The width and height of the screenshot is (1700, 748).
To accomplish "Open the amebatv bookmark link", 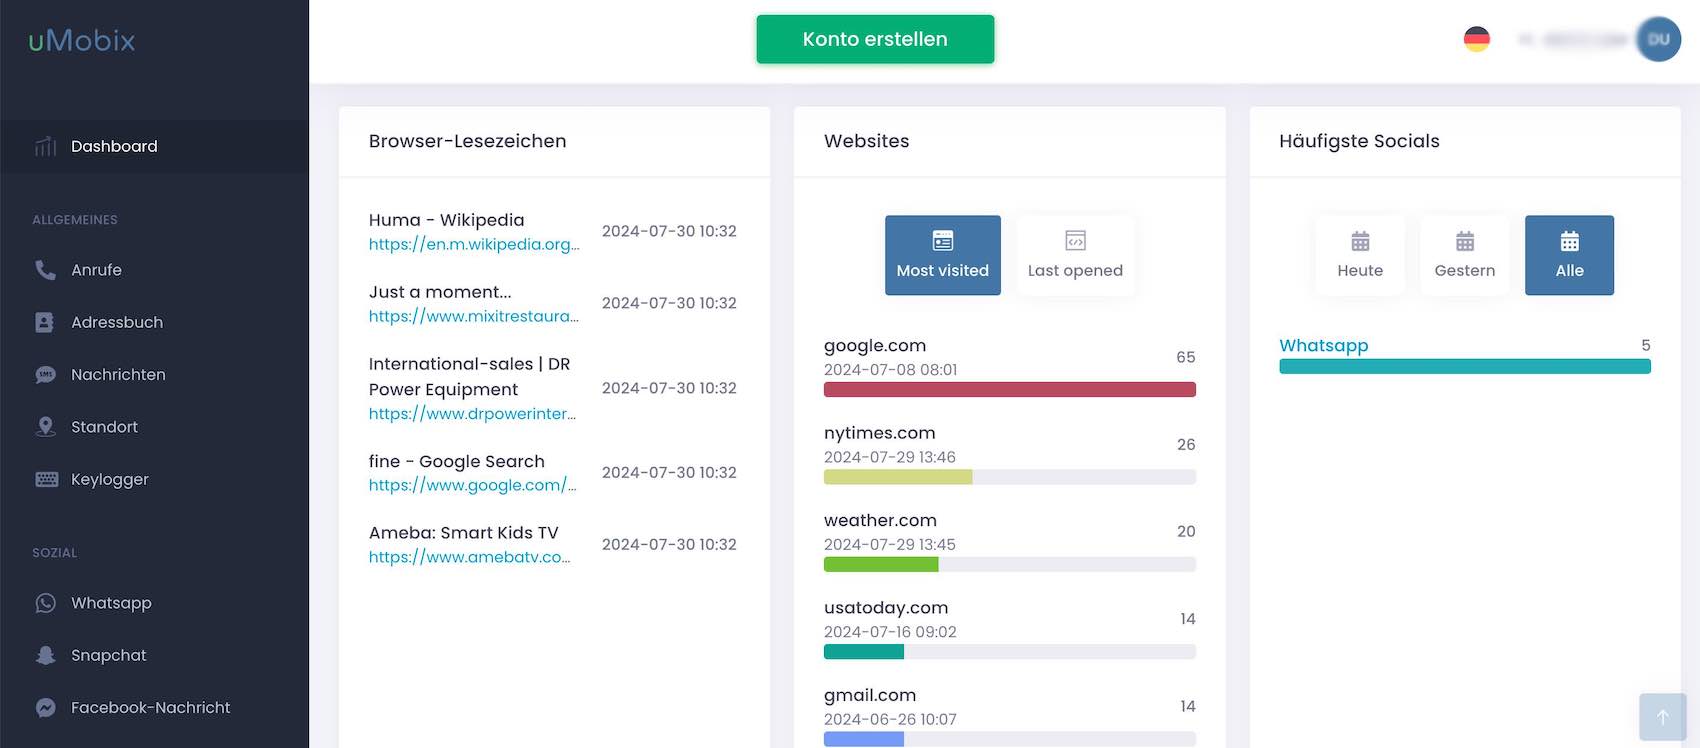I will (x=469, y=557).
